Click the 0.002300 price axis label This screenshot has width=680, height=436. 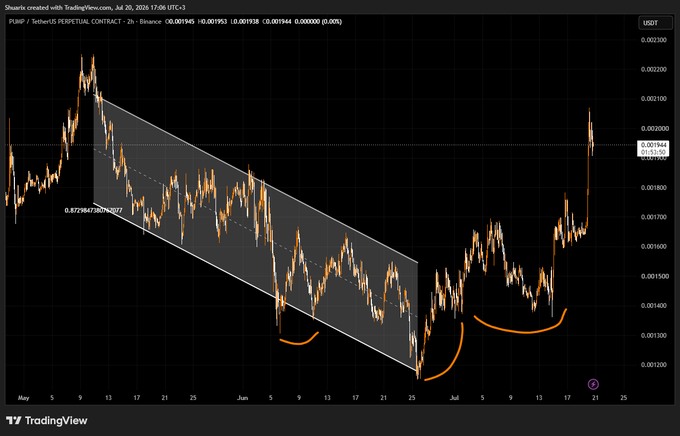654,40
